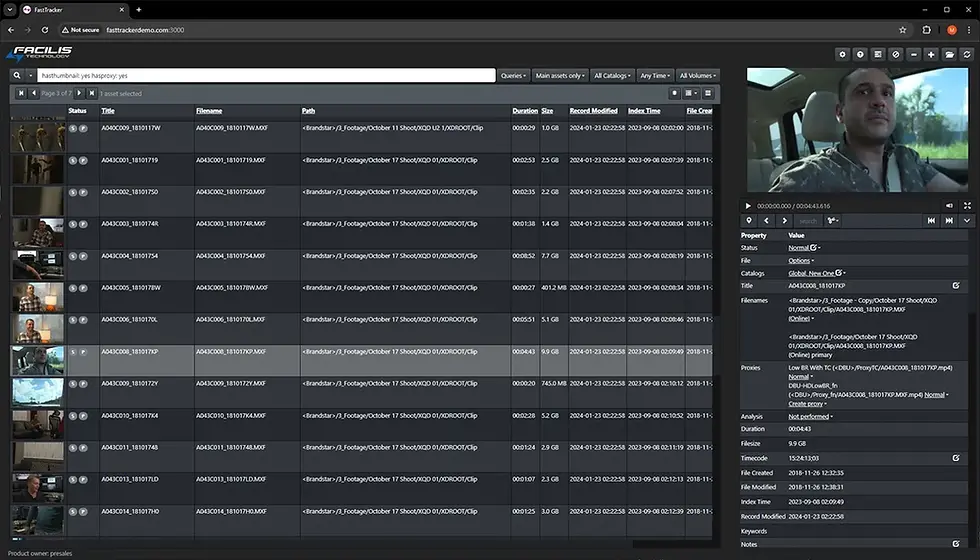Skip to start of clip
The width and height of the screenshot is (980, 560).
click(931, 221)
